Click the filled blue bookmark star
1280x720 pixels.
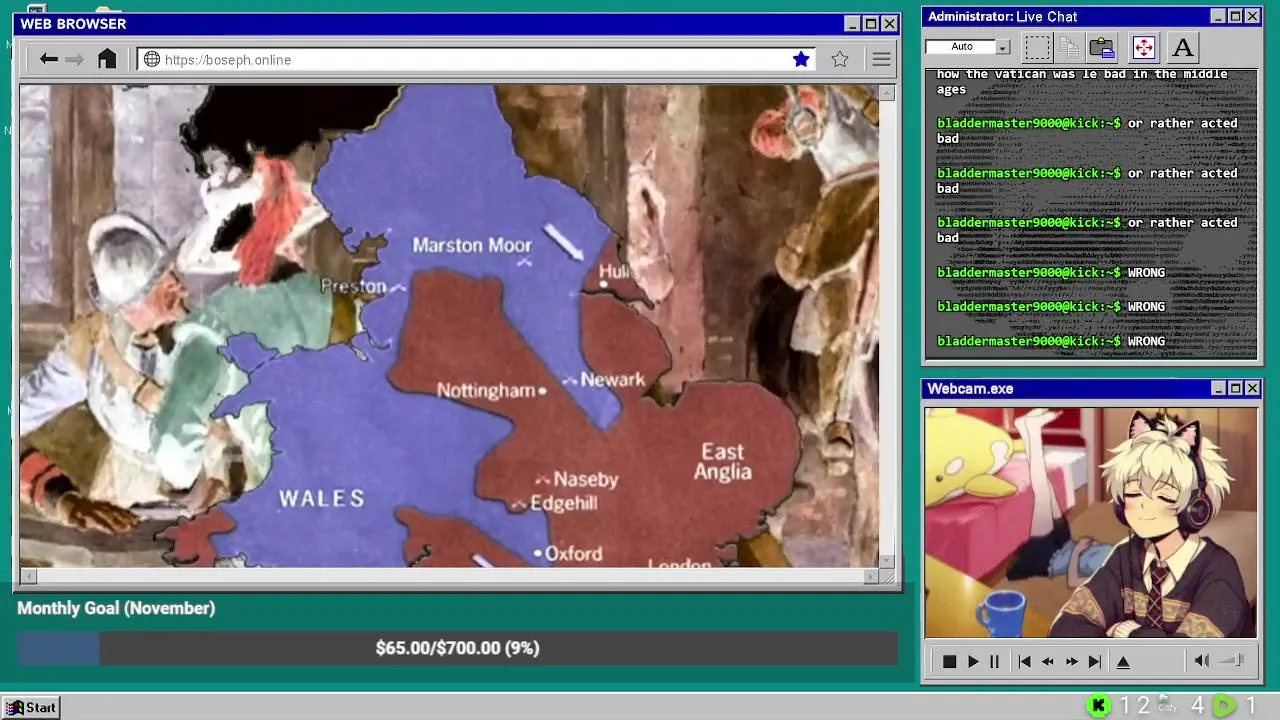[x=801, y=59]
